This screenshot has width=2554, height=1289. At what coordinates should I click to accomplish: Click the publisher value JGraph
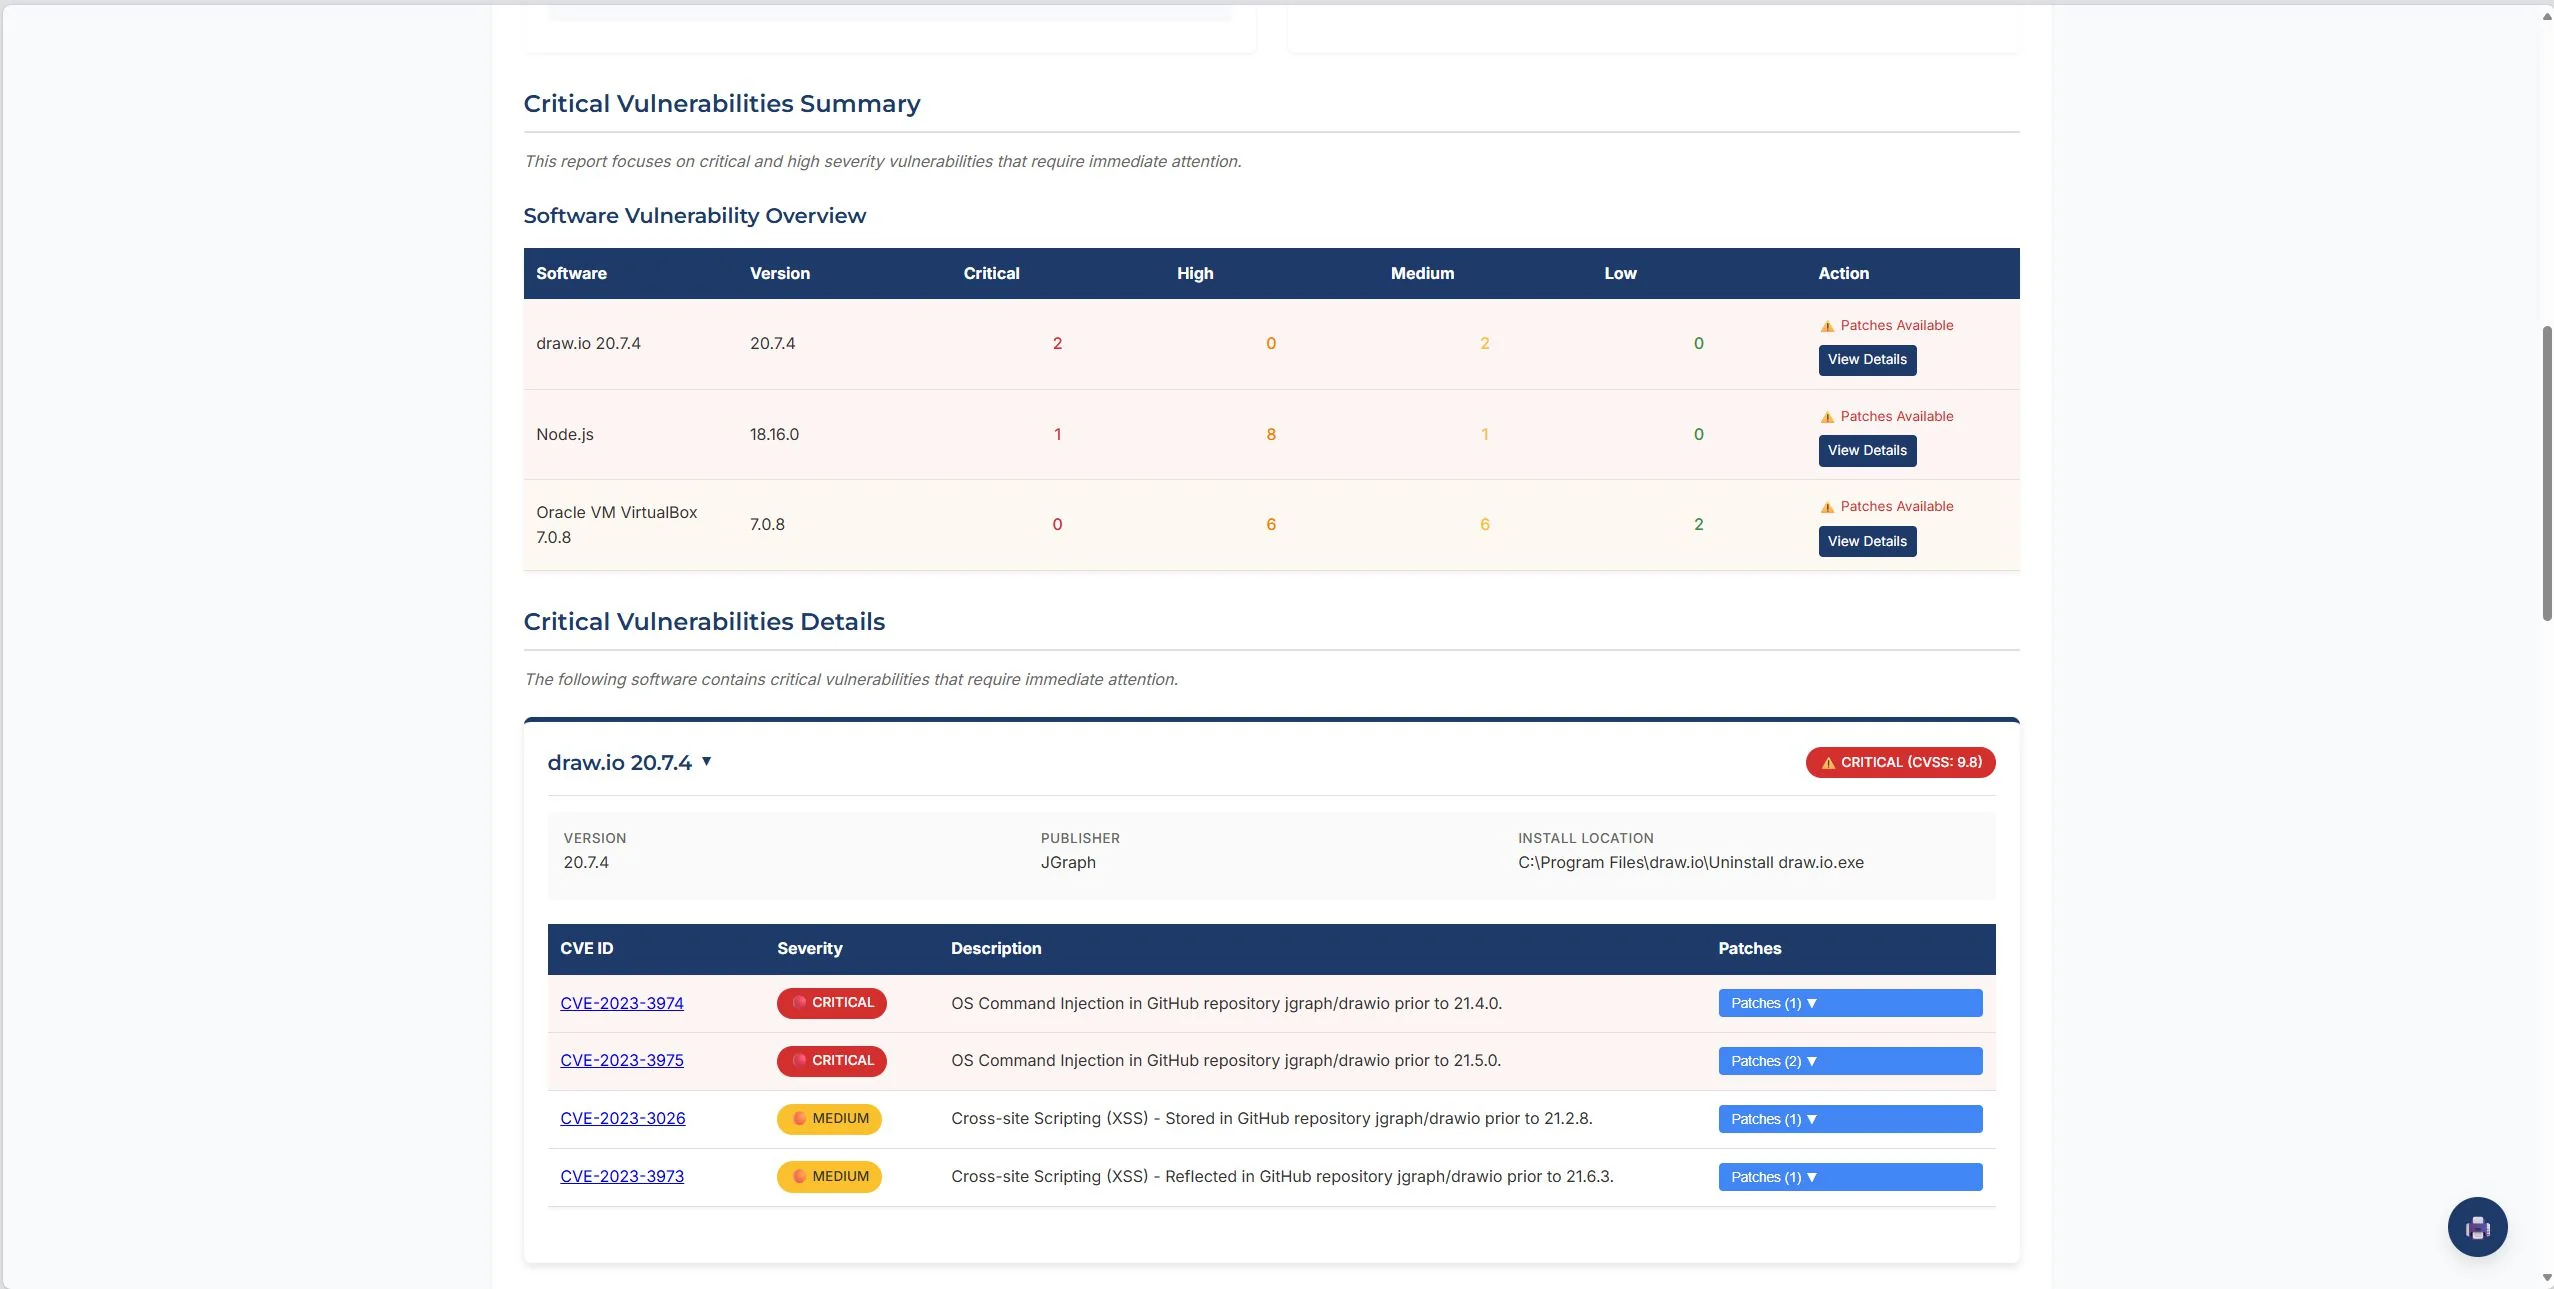[1068, 862]
